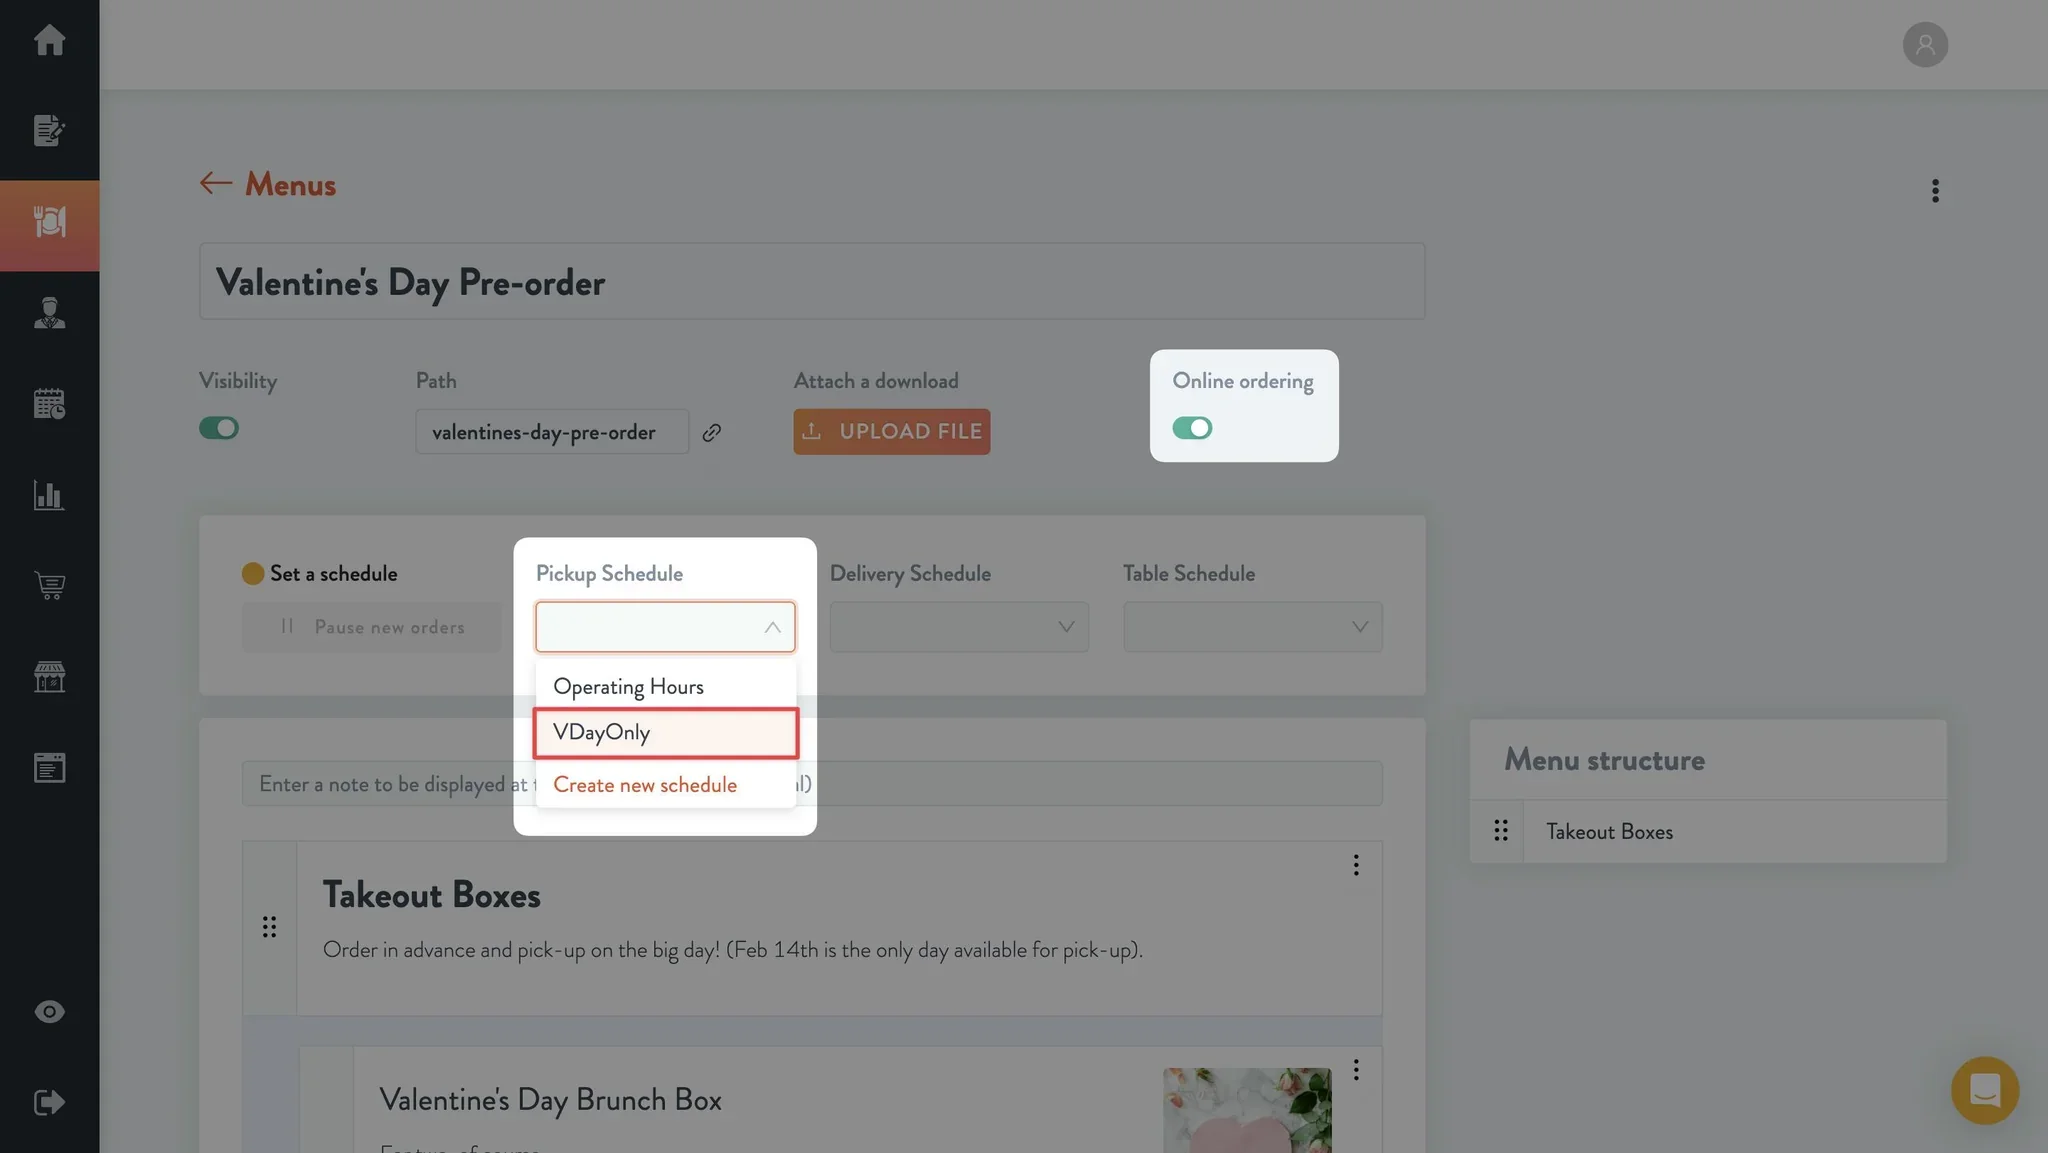Expand the Table Schedule dropdown
Screen dimensions: 2048x1153
coord(1252,627)
